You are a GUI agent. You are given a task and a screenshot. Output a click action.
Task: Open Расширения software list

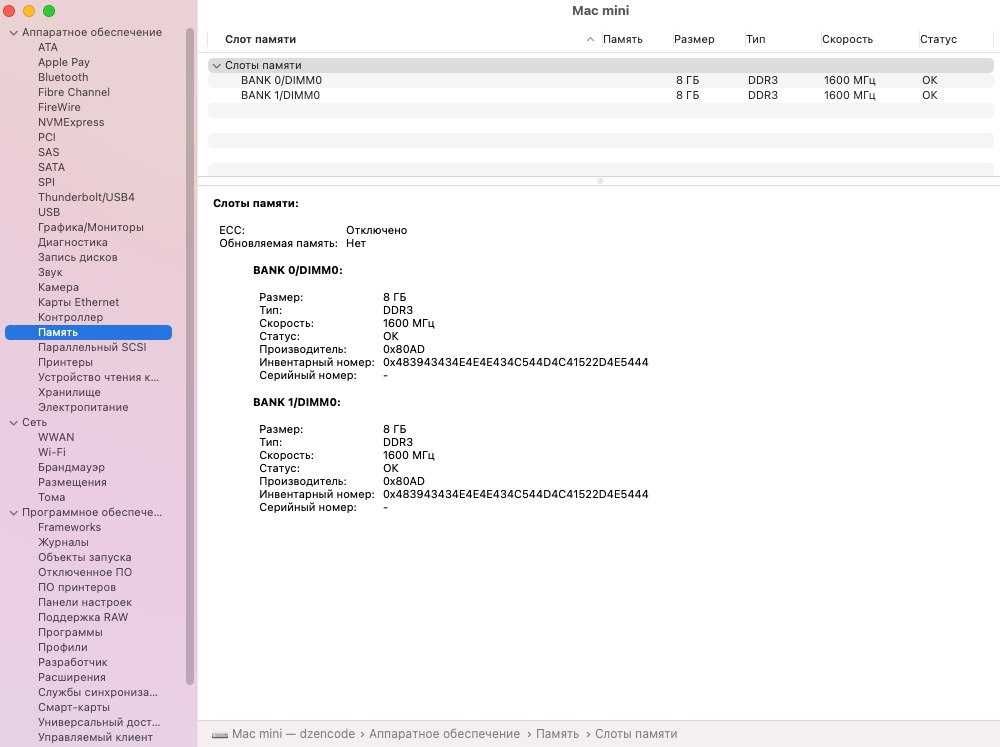72,677
